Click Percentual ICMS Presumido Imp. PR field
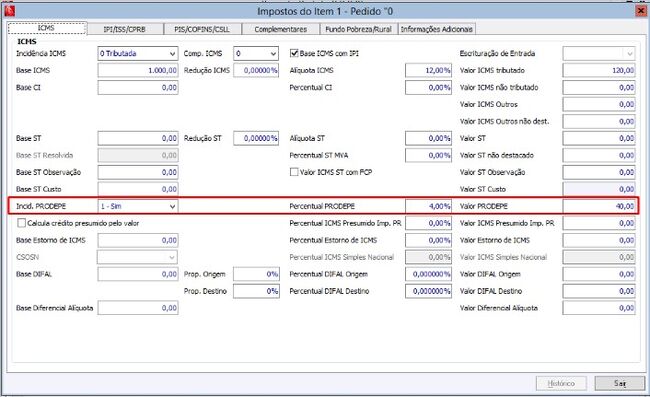 click(x=428, y=223)
